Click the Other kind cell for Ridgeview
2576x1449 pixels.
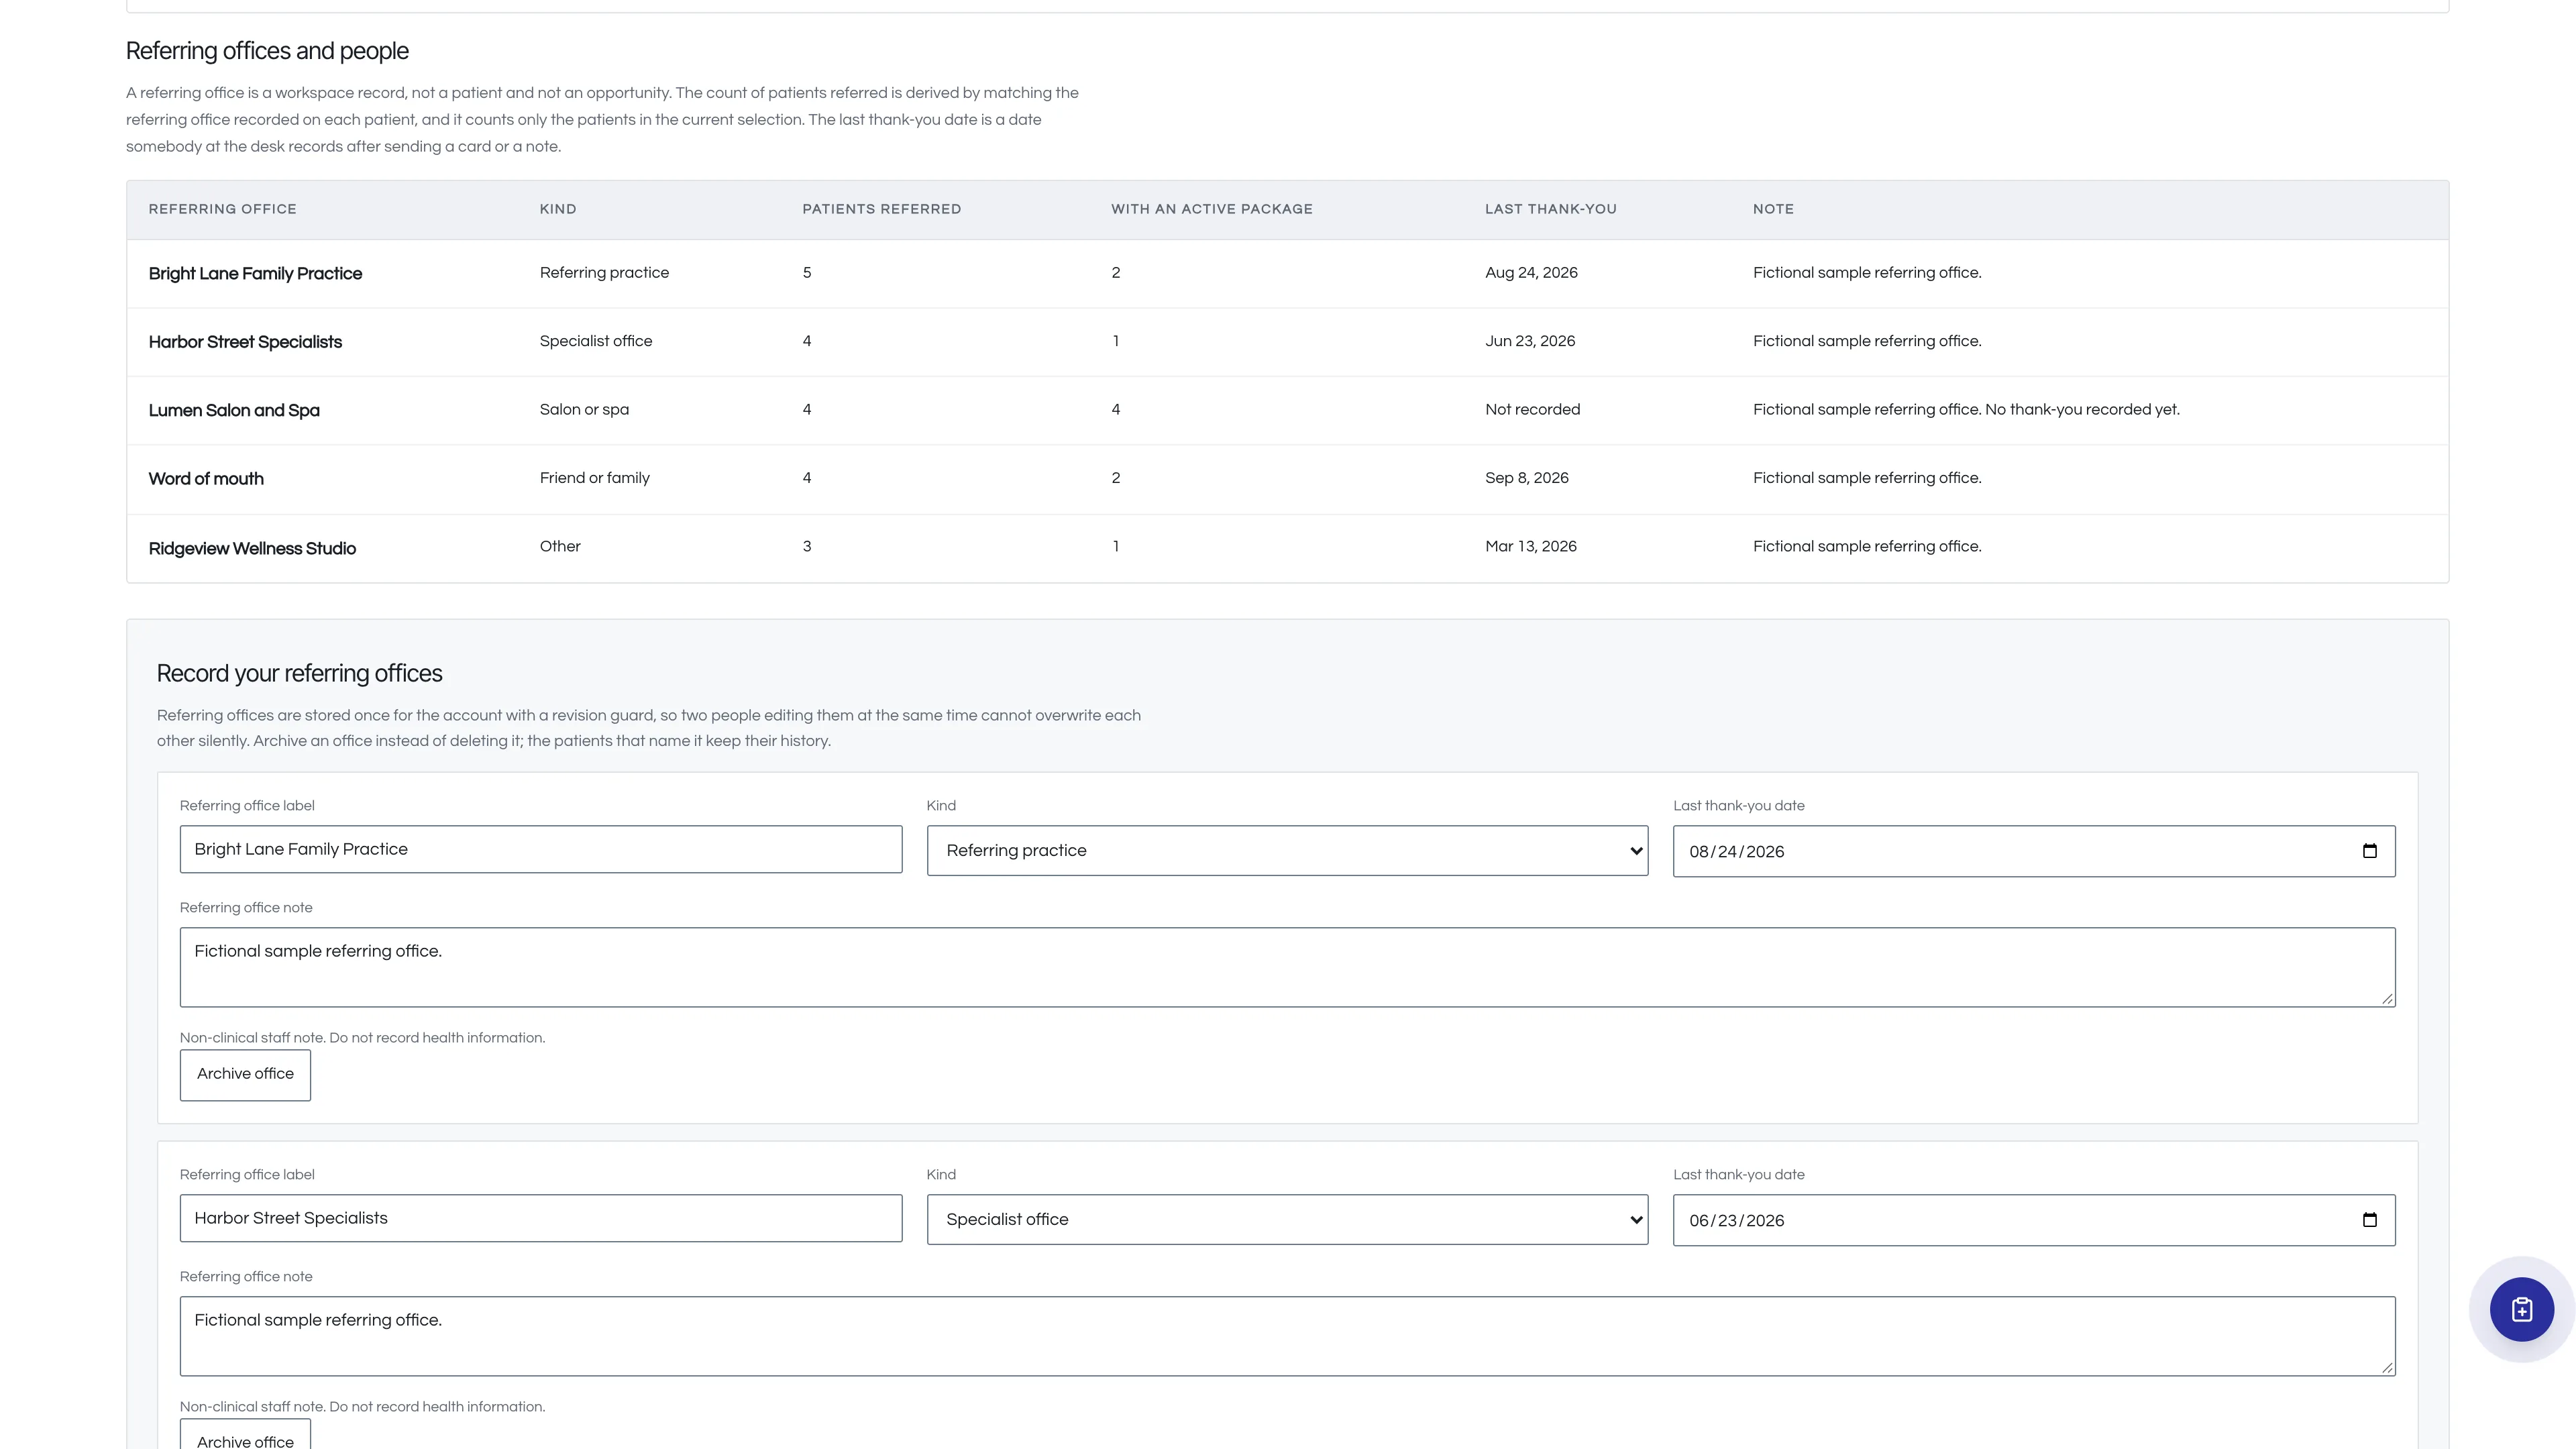click(x=560, y=546)
